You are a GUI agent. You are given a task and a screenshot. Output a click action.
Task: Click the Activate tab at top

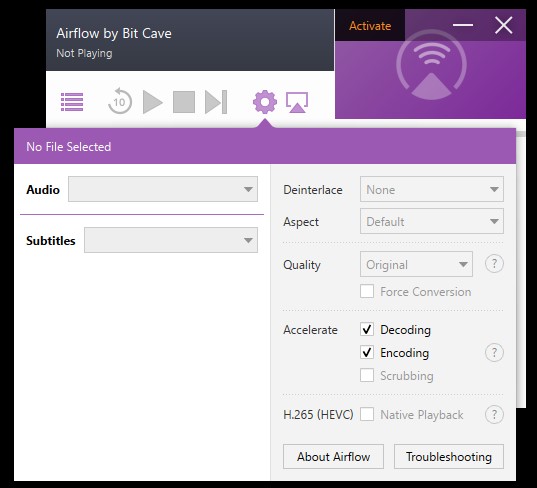370,26
